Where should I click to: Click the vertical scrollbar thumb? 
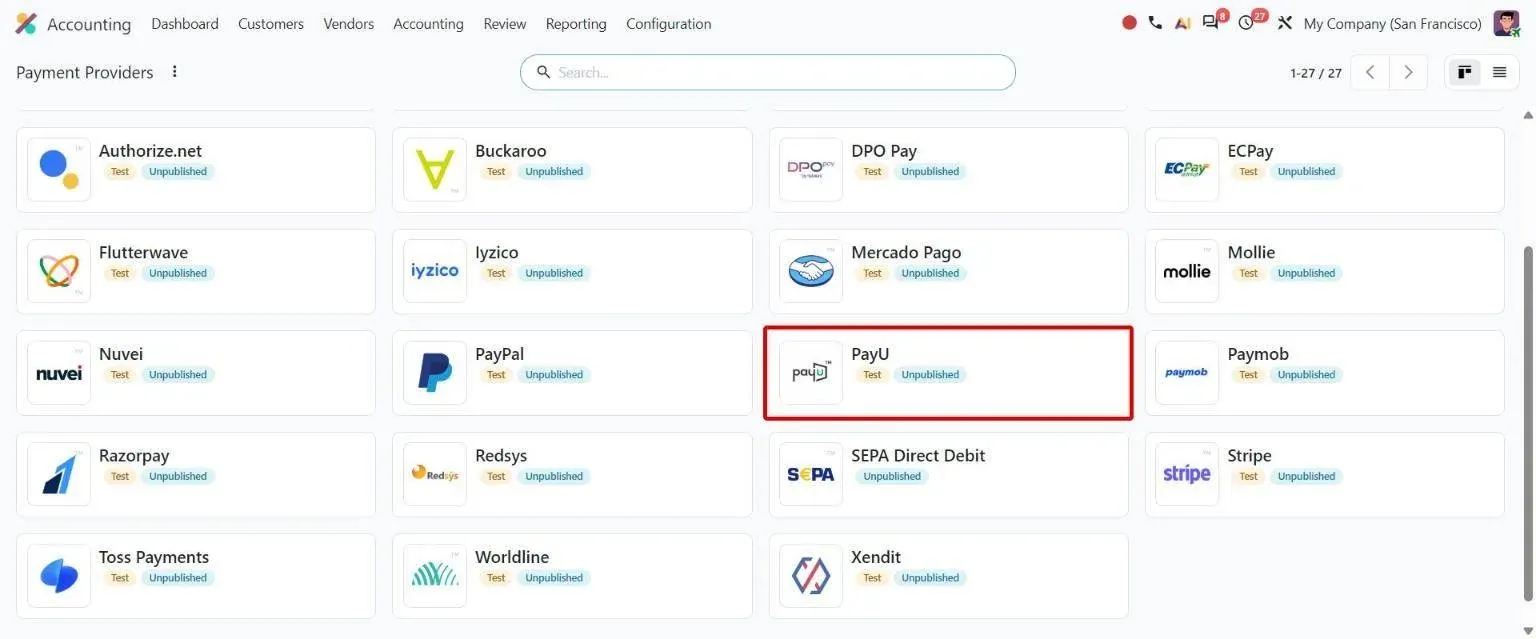(1527, 423)
